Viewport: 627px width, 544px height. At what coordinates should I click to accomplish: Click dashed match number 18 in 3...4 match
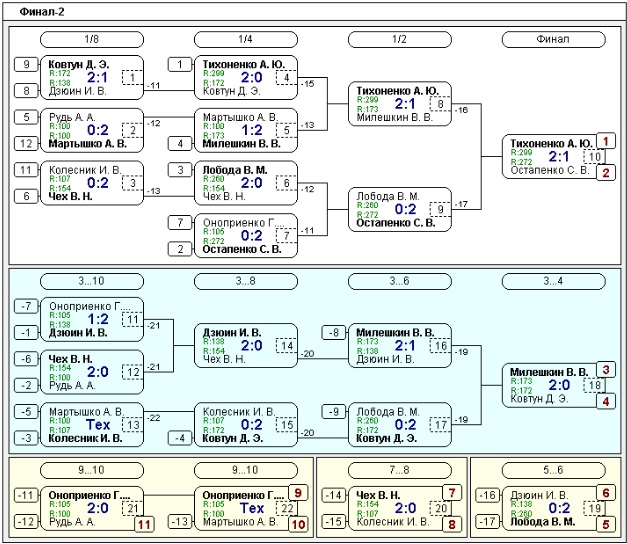(x=594, y=385)
